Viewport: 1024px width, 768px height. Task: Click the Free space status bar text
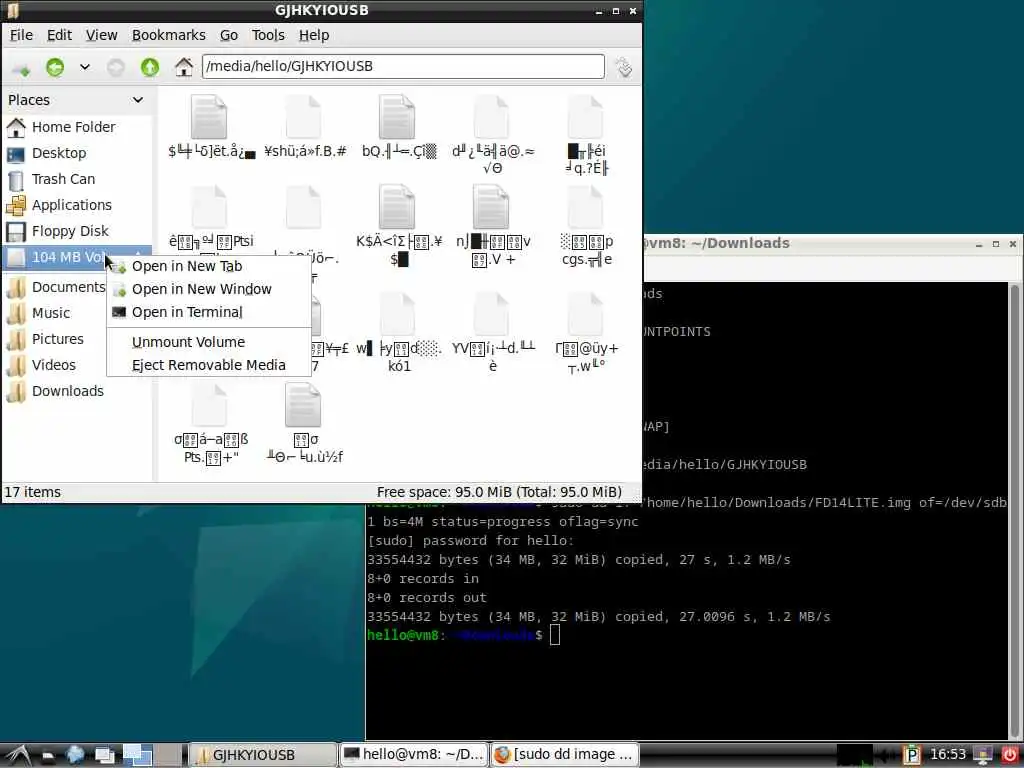499,492
